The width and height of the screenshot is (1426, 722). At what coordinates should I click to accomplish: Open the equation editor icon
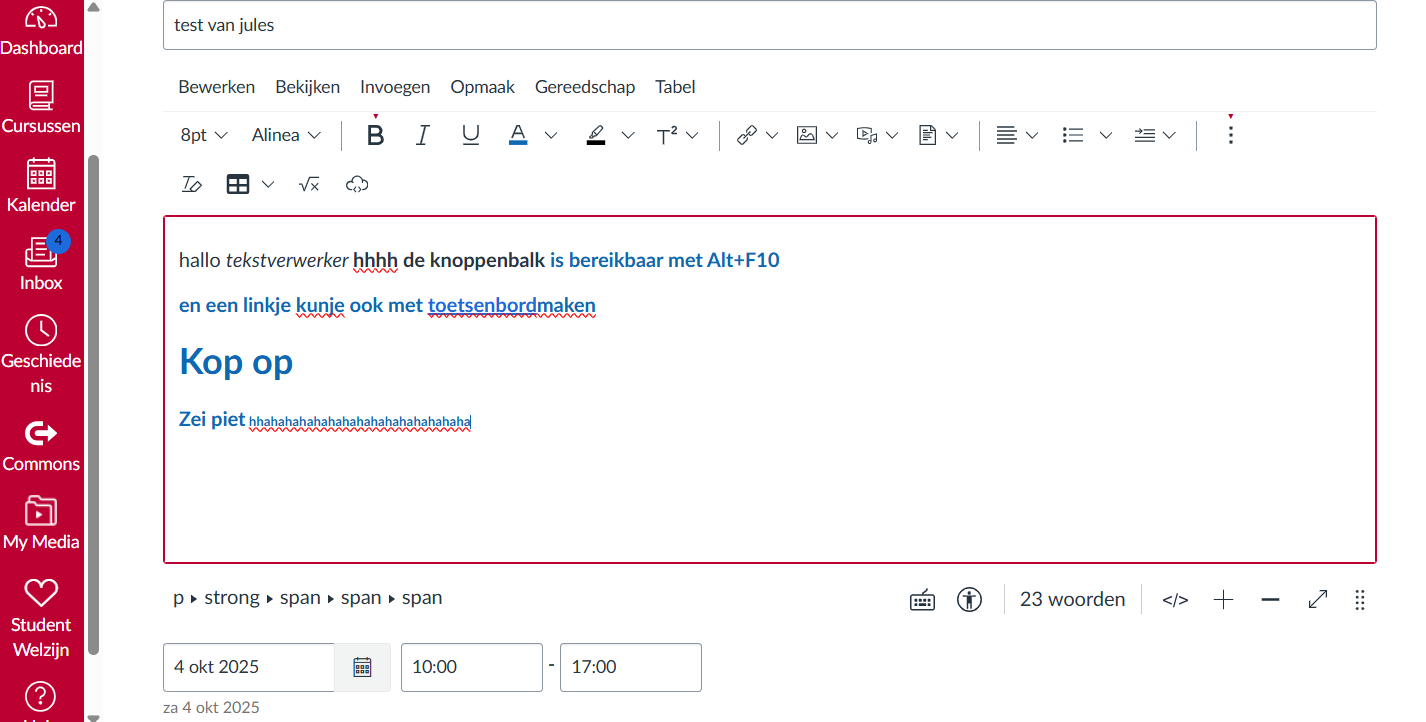click(309, 184)
